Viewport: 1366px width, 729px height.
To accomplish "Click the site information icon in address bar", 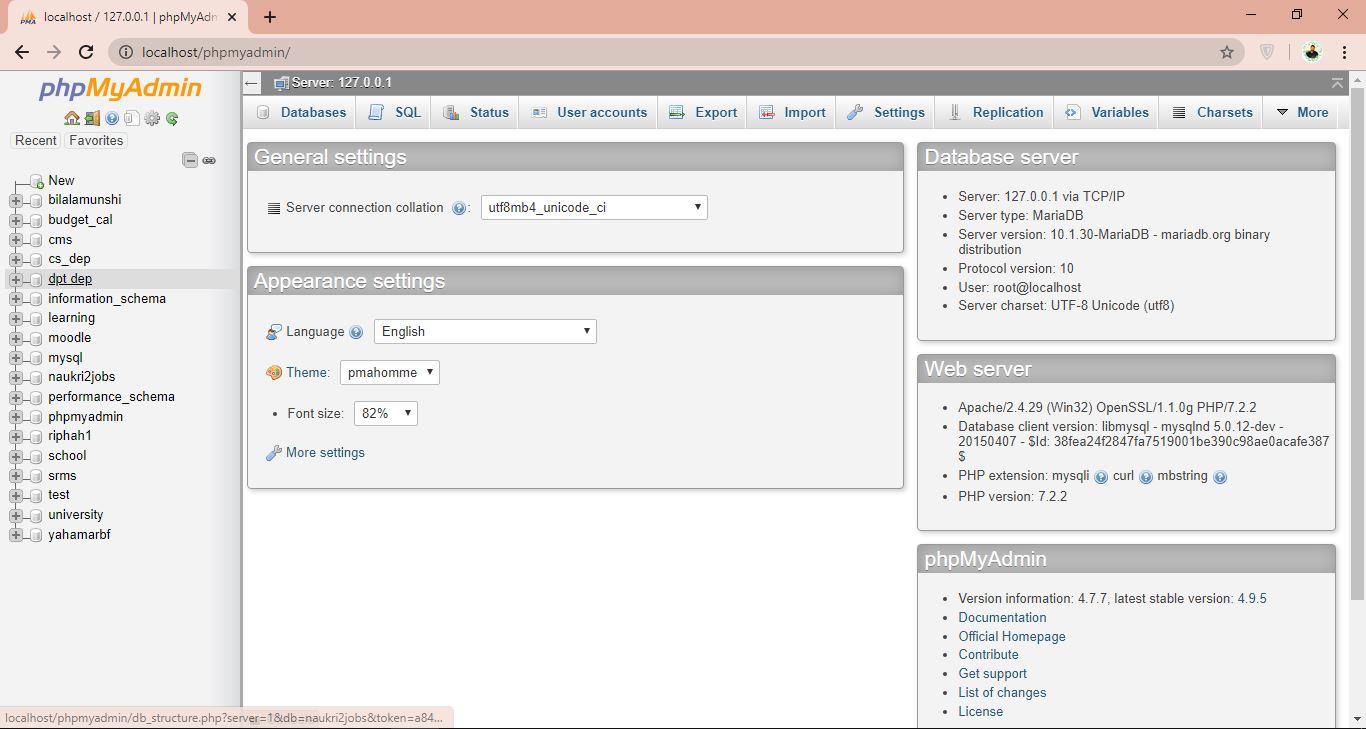I will (125, 52).
